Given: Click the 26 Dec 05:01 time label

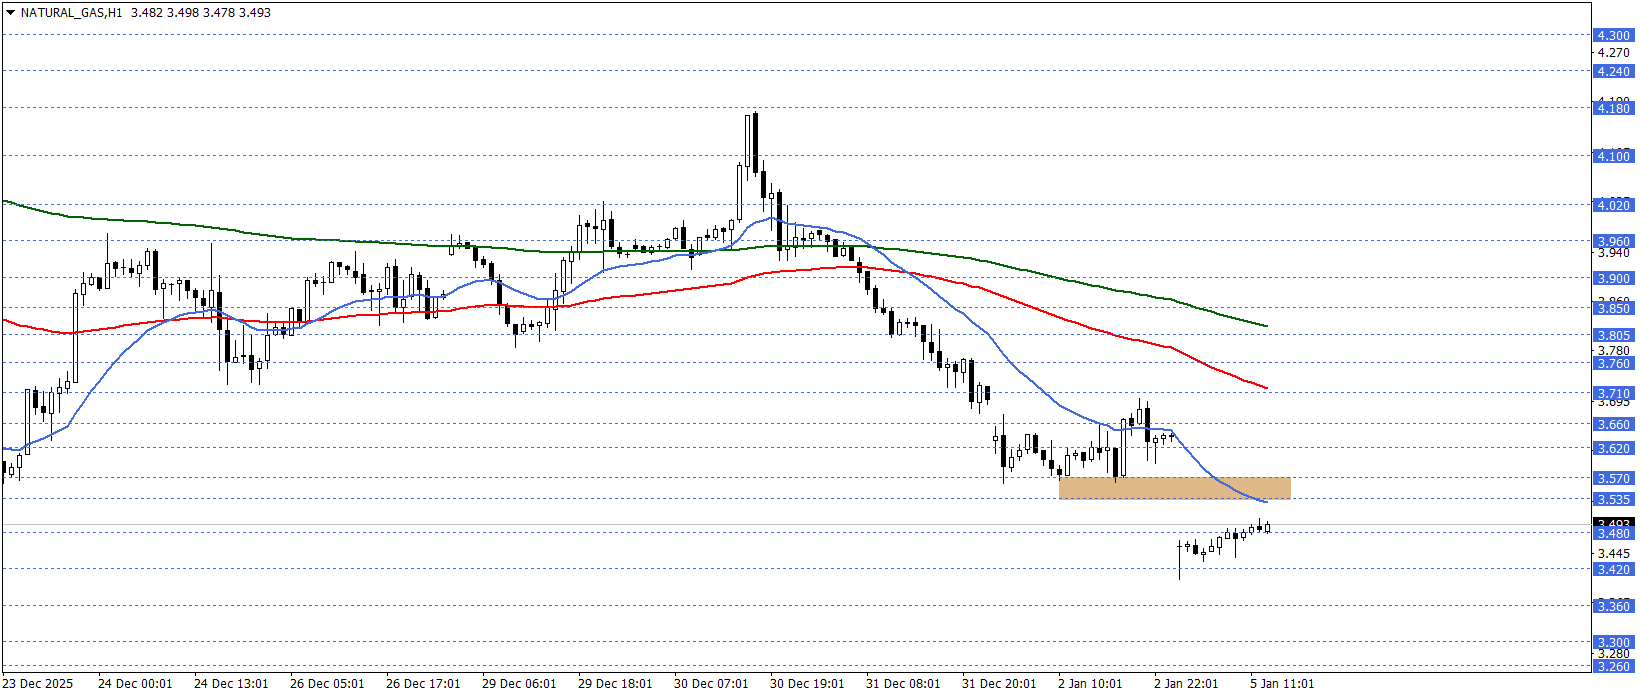Looking at the screenshot, I should click(x=327, y=684).
